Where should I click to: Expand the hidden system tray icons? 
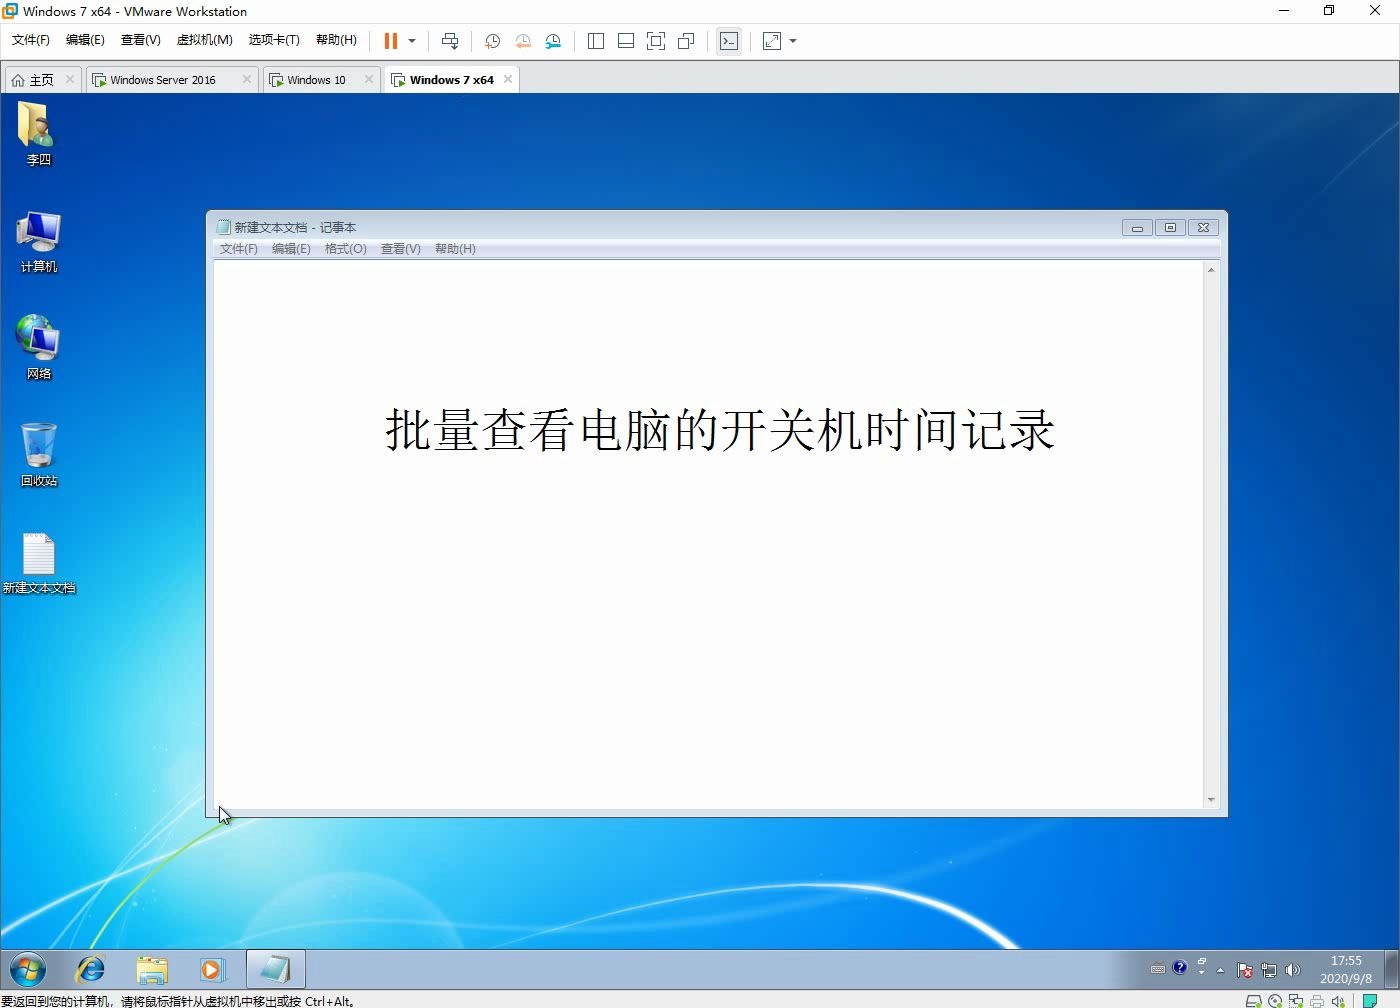1220,969
